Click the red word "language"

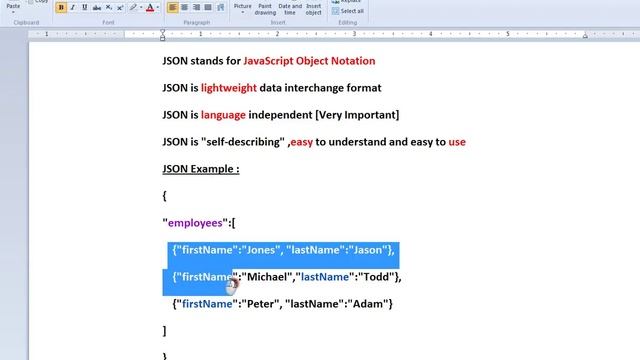(x=223, y=115)
